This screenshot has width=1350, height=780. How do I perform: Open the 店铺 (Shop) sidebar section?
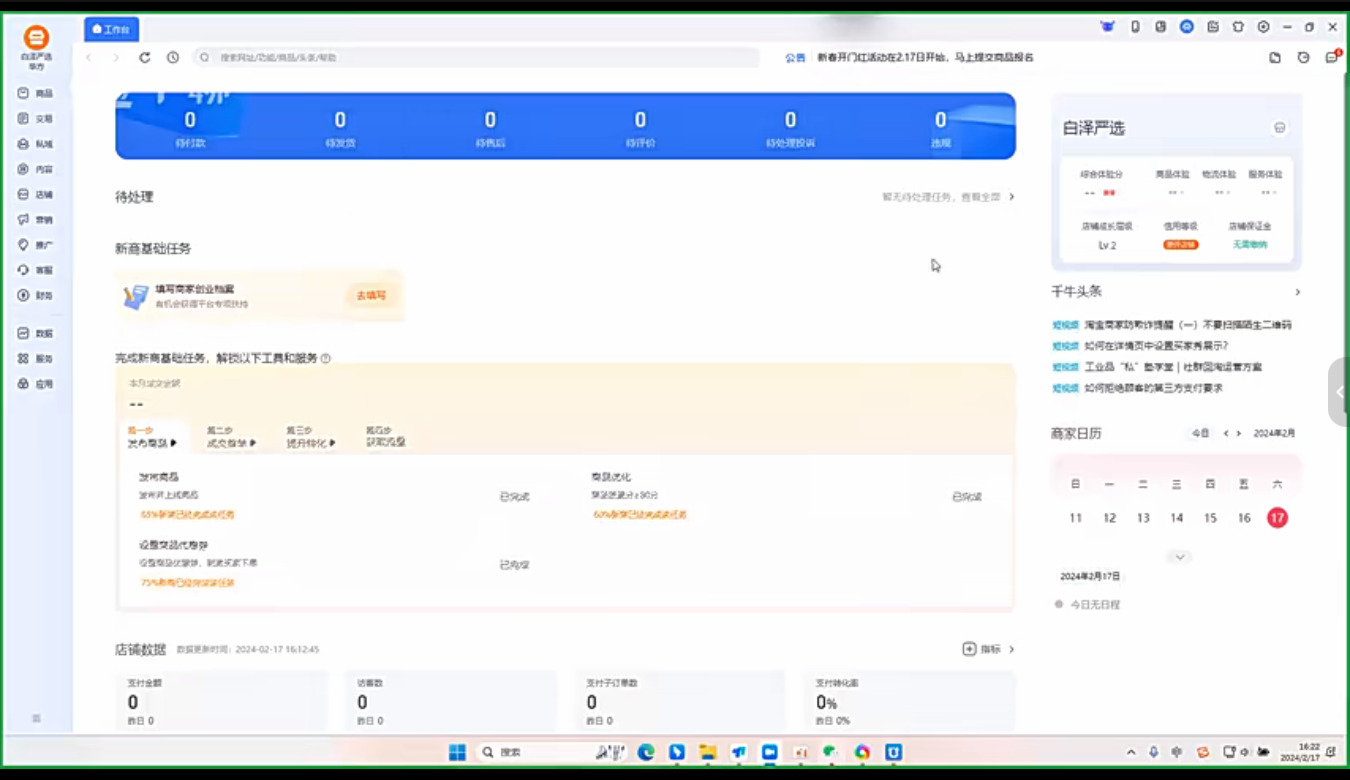click(x=35, y=195)
